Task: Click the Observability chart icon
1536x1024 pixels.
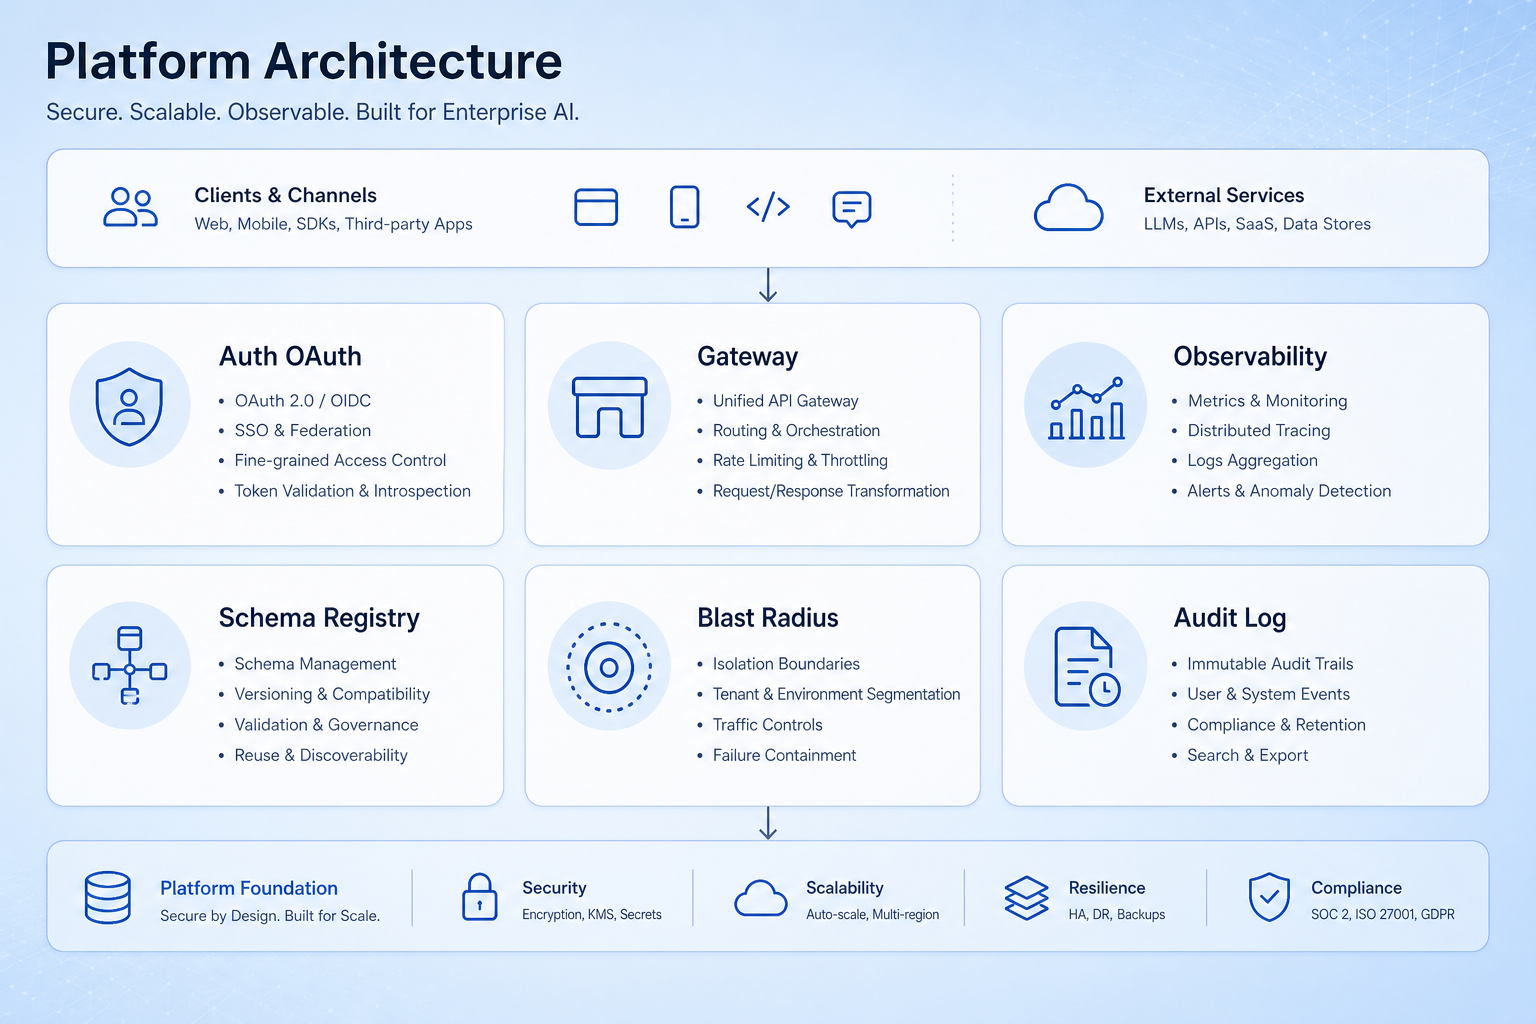Action: (1086, 408)
